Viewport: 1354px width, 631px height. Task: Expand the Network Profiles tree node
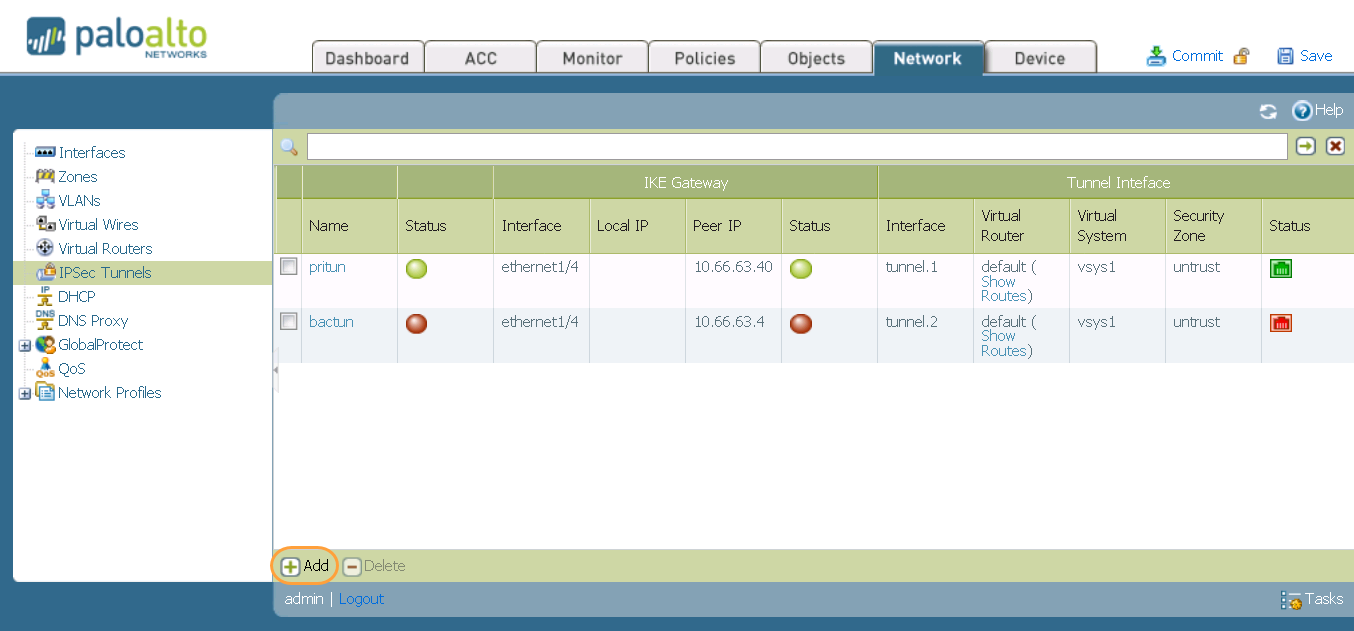click(x=25, y=393)
